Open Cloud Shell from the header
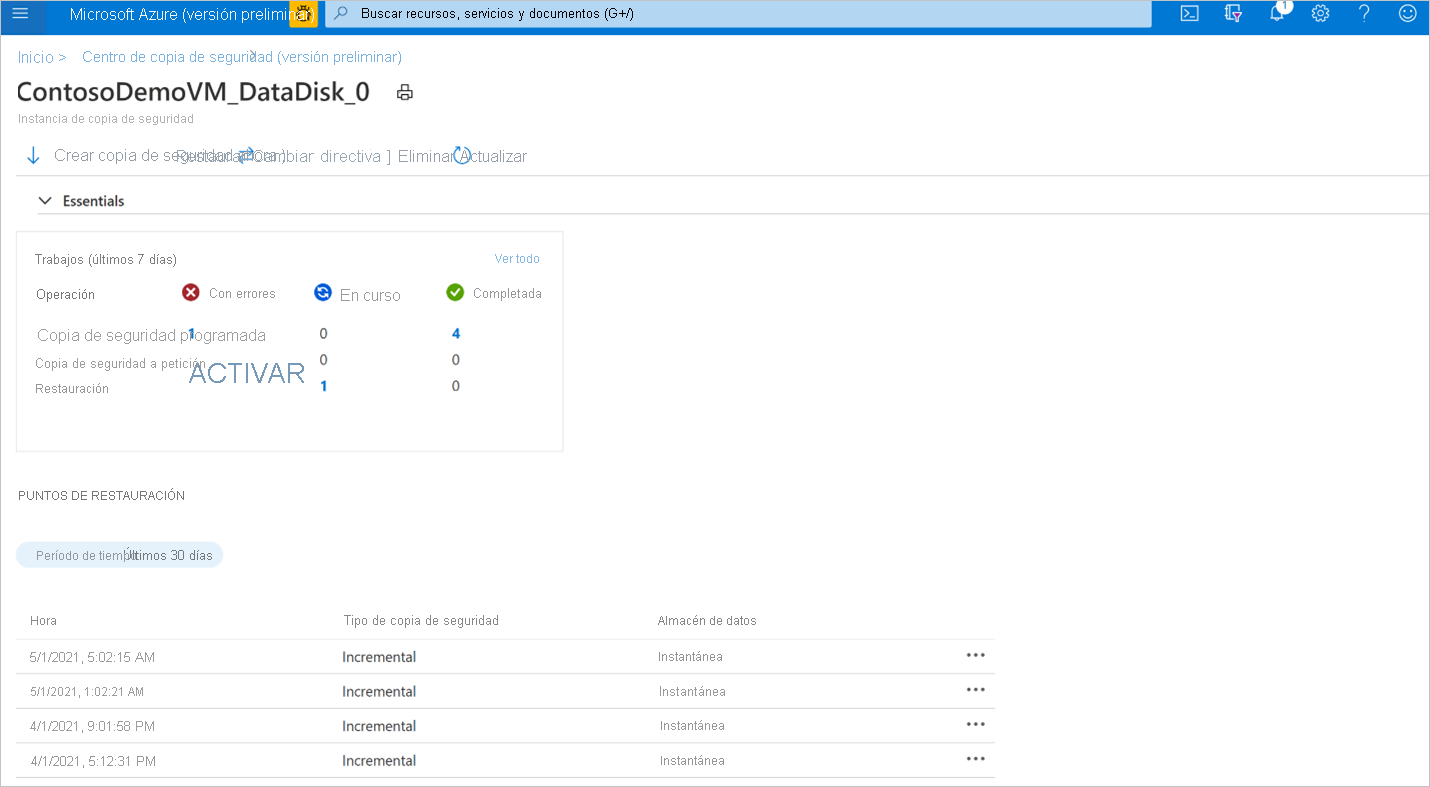Viewport: 1430px width, 787px height. pyautogui.click(x=1189, y=14)
